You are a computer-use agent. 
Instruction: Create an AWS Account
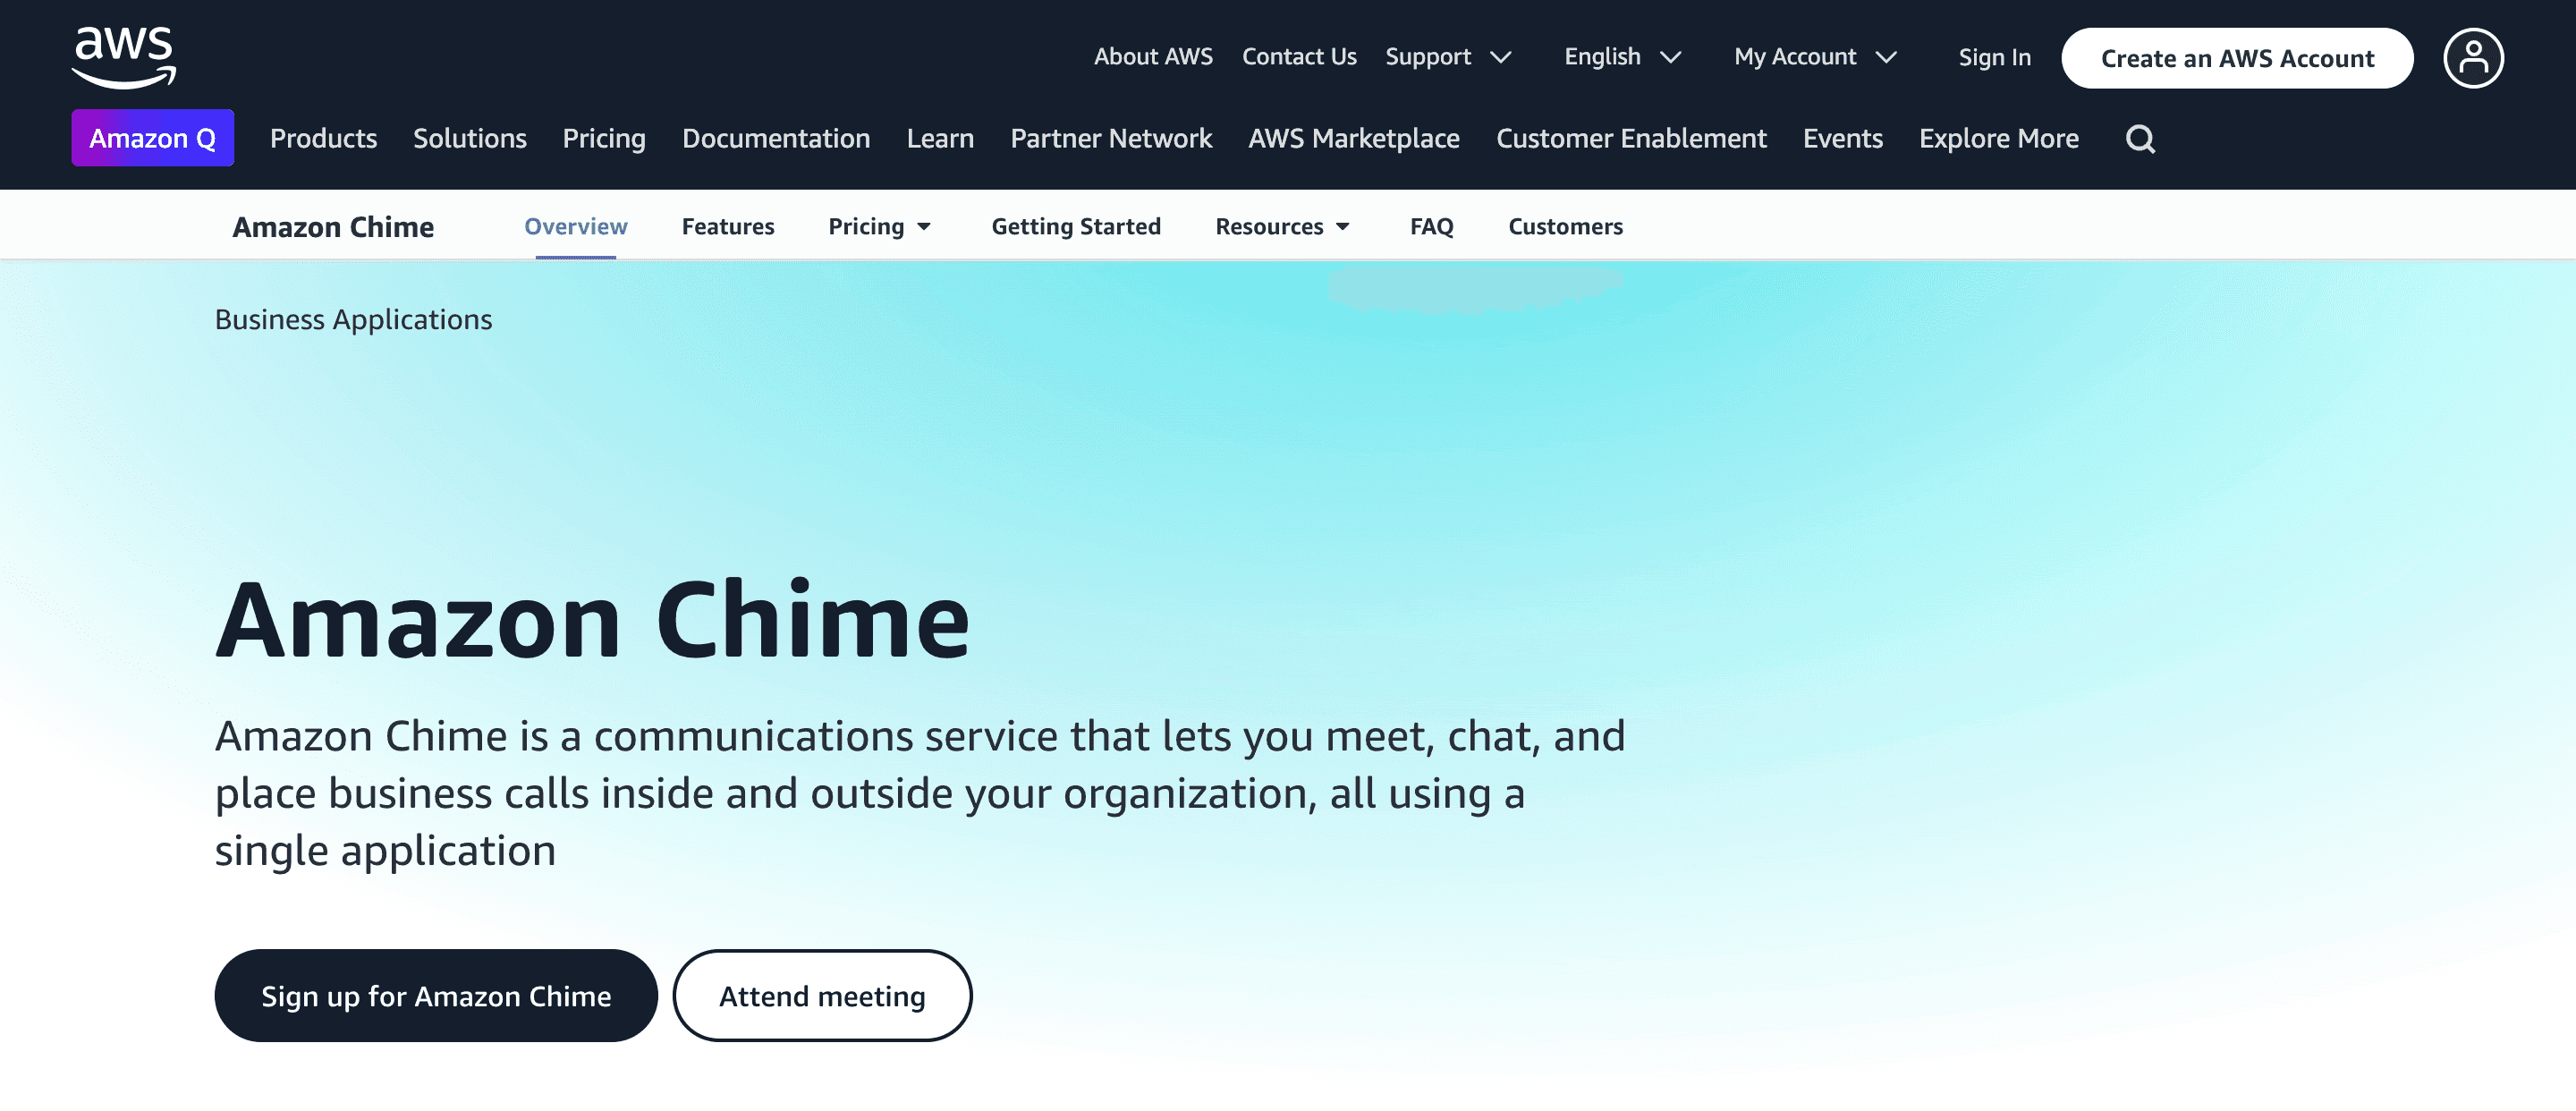2237,58
